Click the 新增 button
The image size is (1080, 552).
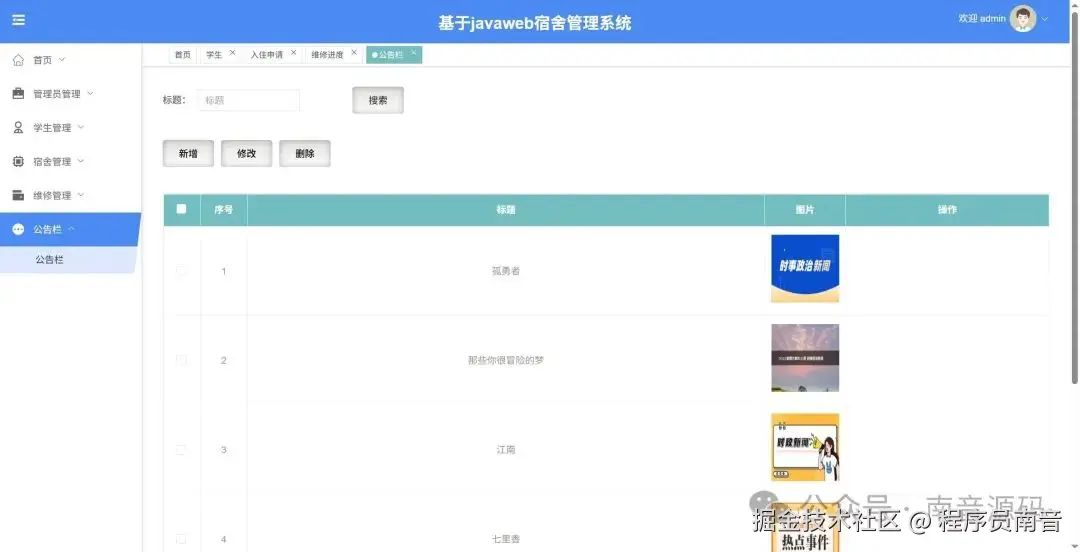point(188,154)
